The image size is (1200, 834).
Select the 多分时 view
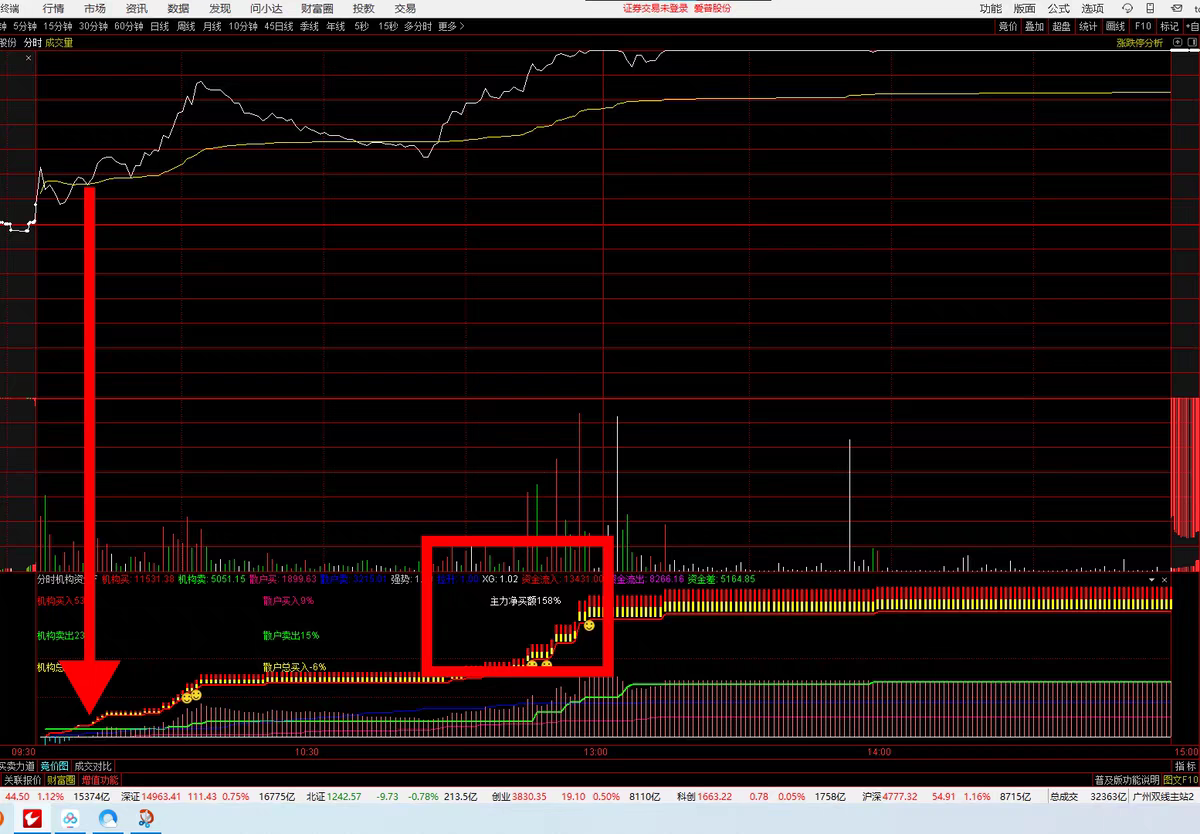[418, 26]
